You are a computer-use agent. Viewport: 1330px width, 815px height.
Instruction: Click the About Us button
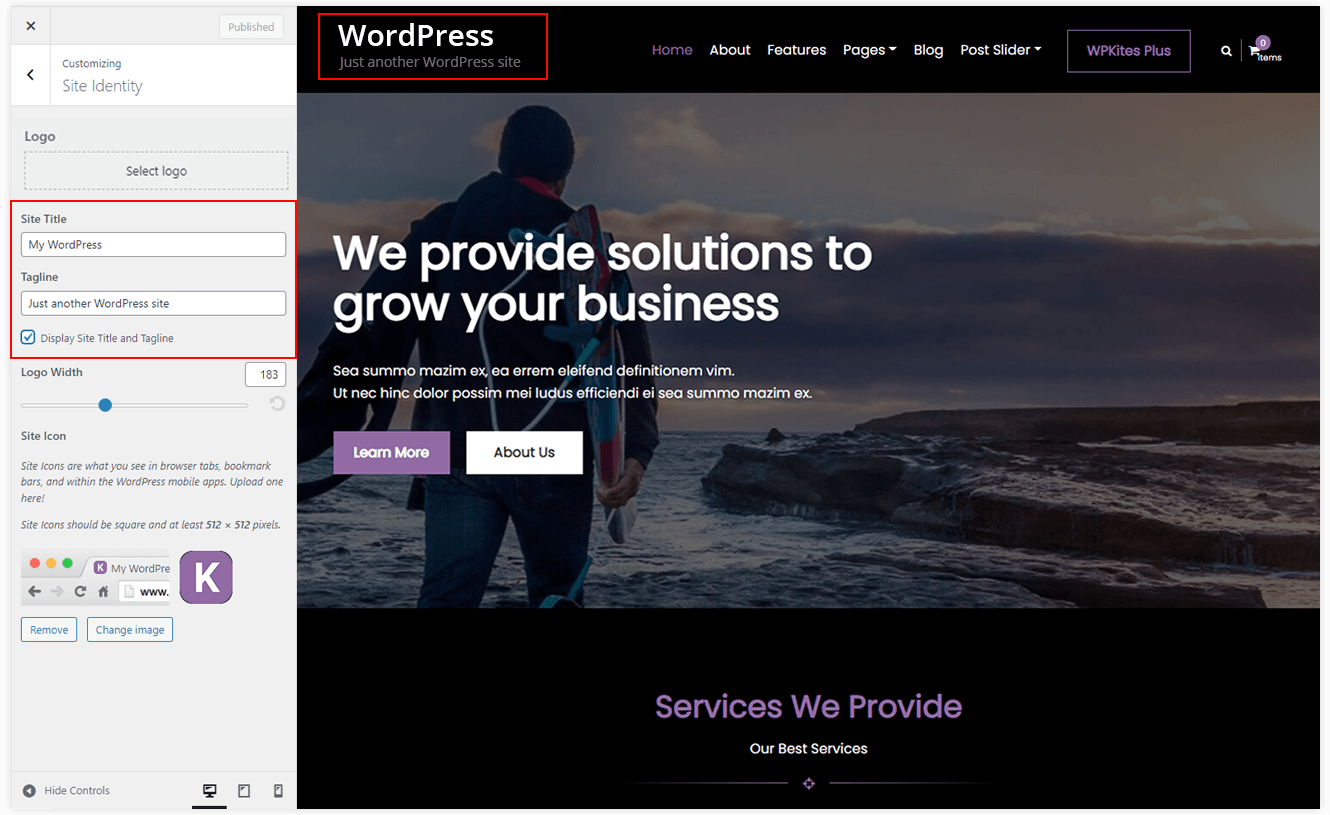(524, 452)
